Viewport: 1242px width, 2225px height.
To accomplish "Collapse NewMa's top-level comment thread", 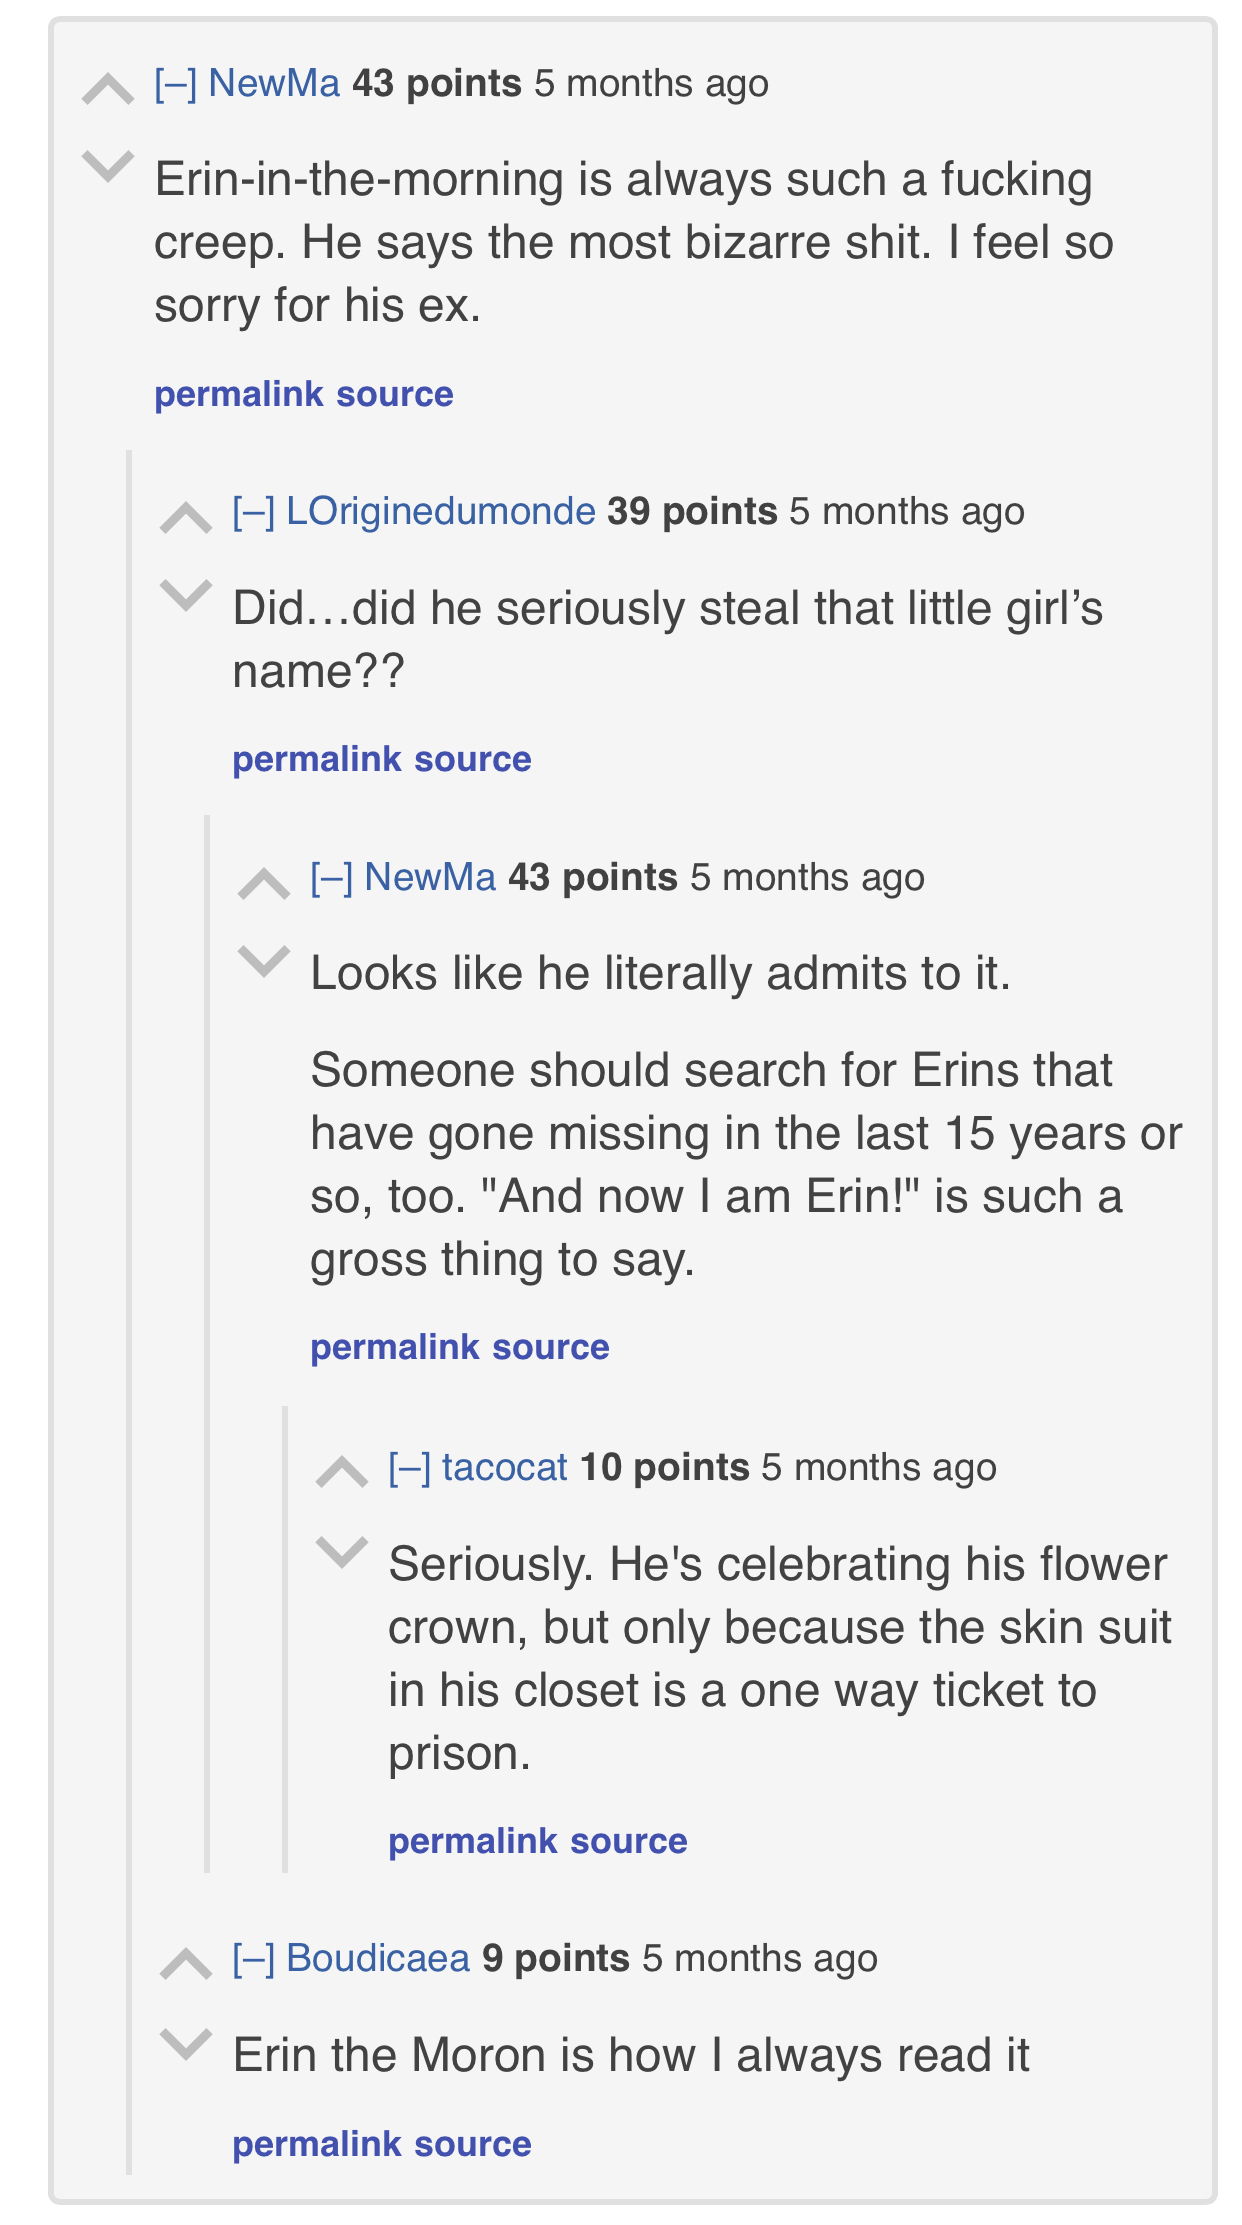I will [x=175, y=84].
